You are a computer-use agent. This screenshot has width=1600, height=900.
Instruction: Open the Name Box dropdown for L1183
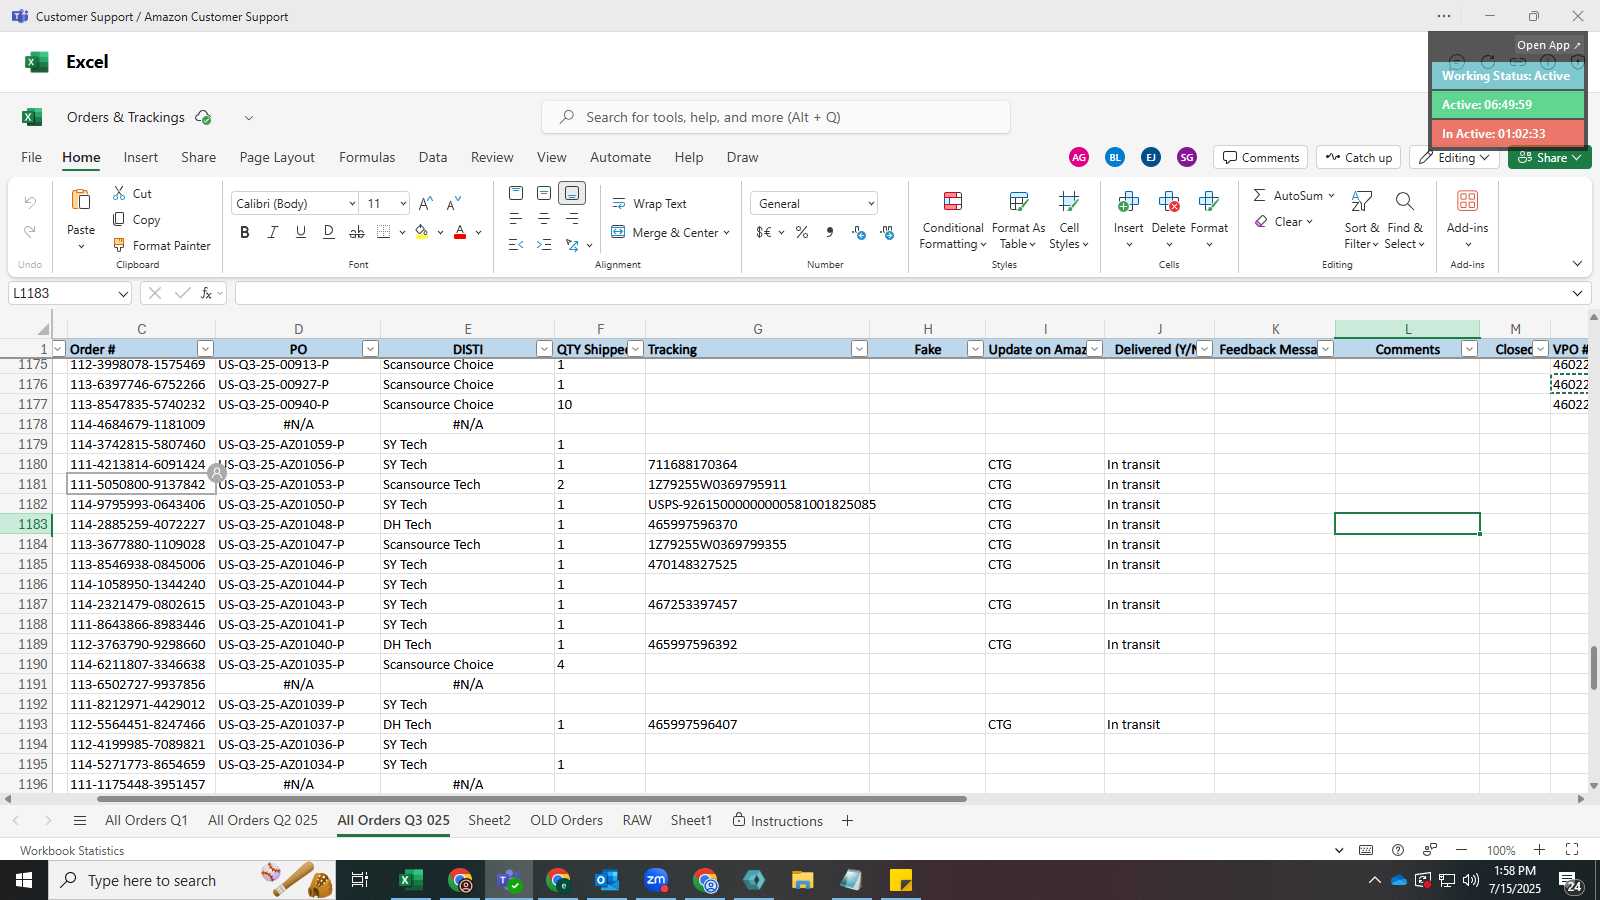(x=123, y=294)
